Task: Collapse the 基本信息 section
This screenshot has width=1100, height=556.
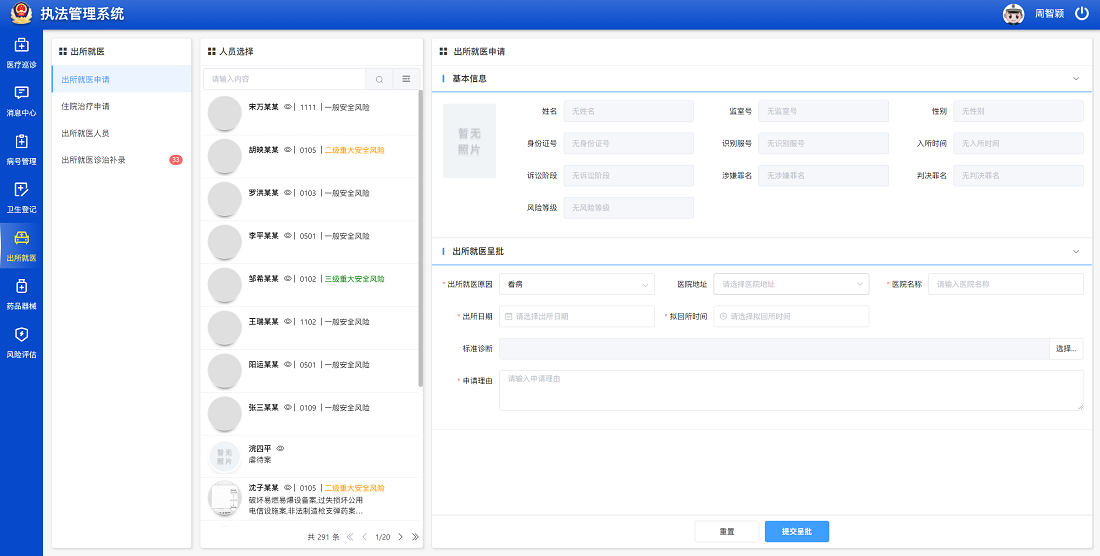Action: 1076,78
